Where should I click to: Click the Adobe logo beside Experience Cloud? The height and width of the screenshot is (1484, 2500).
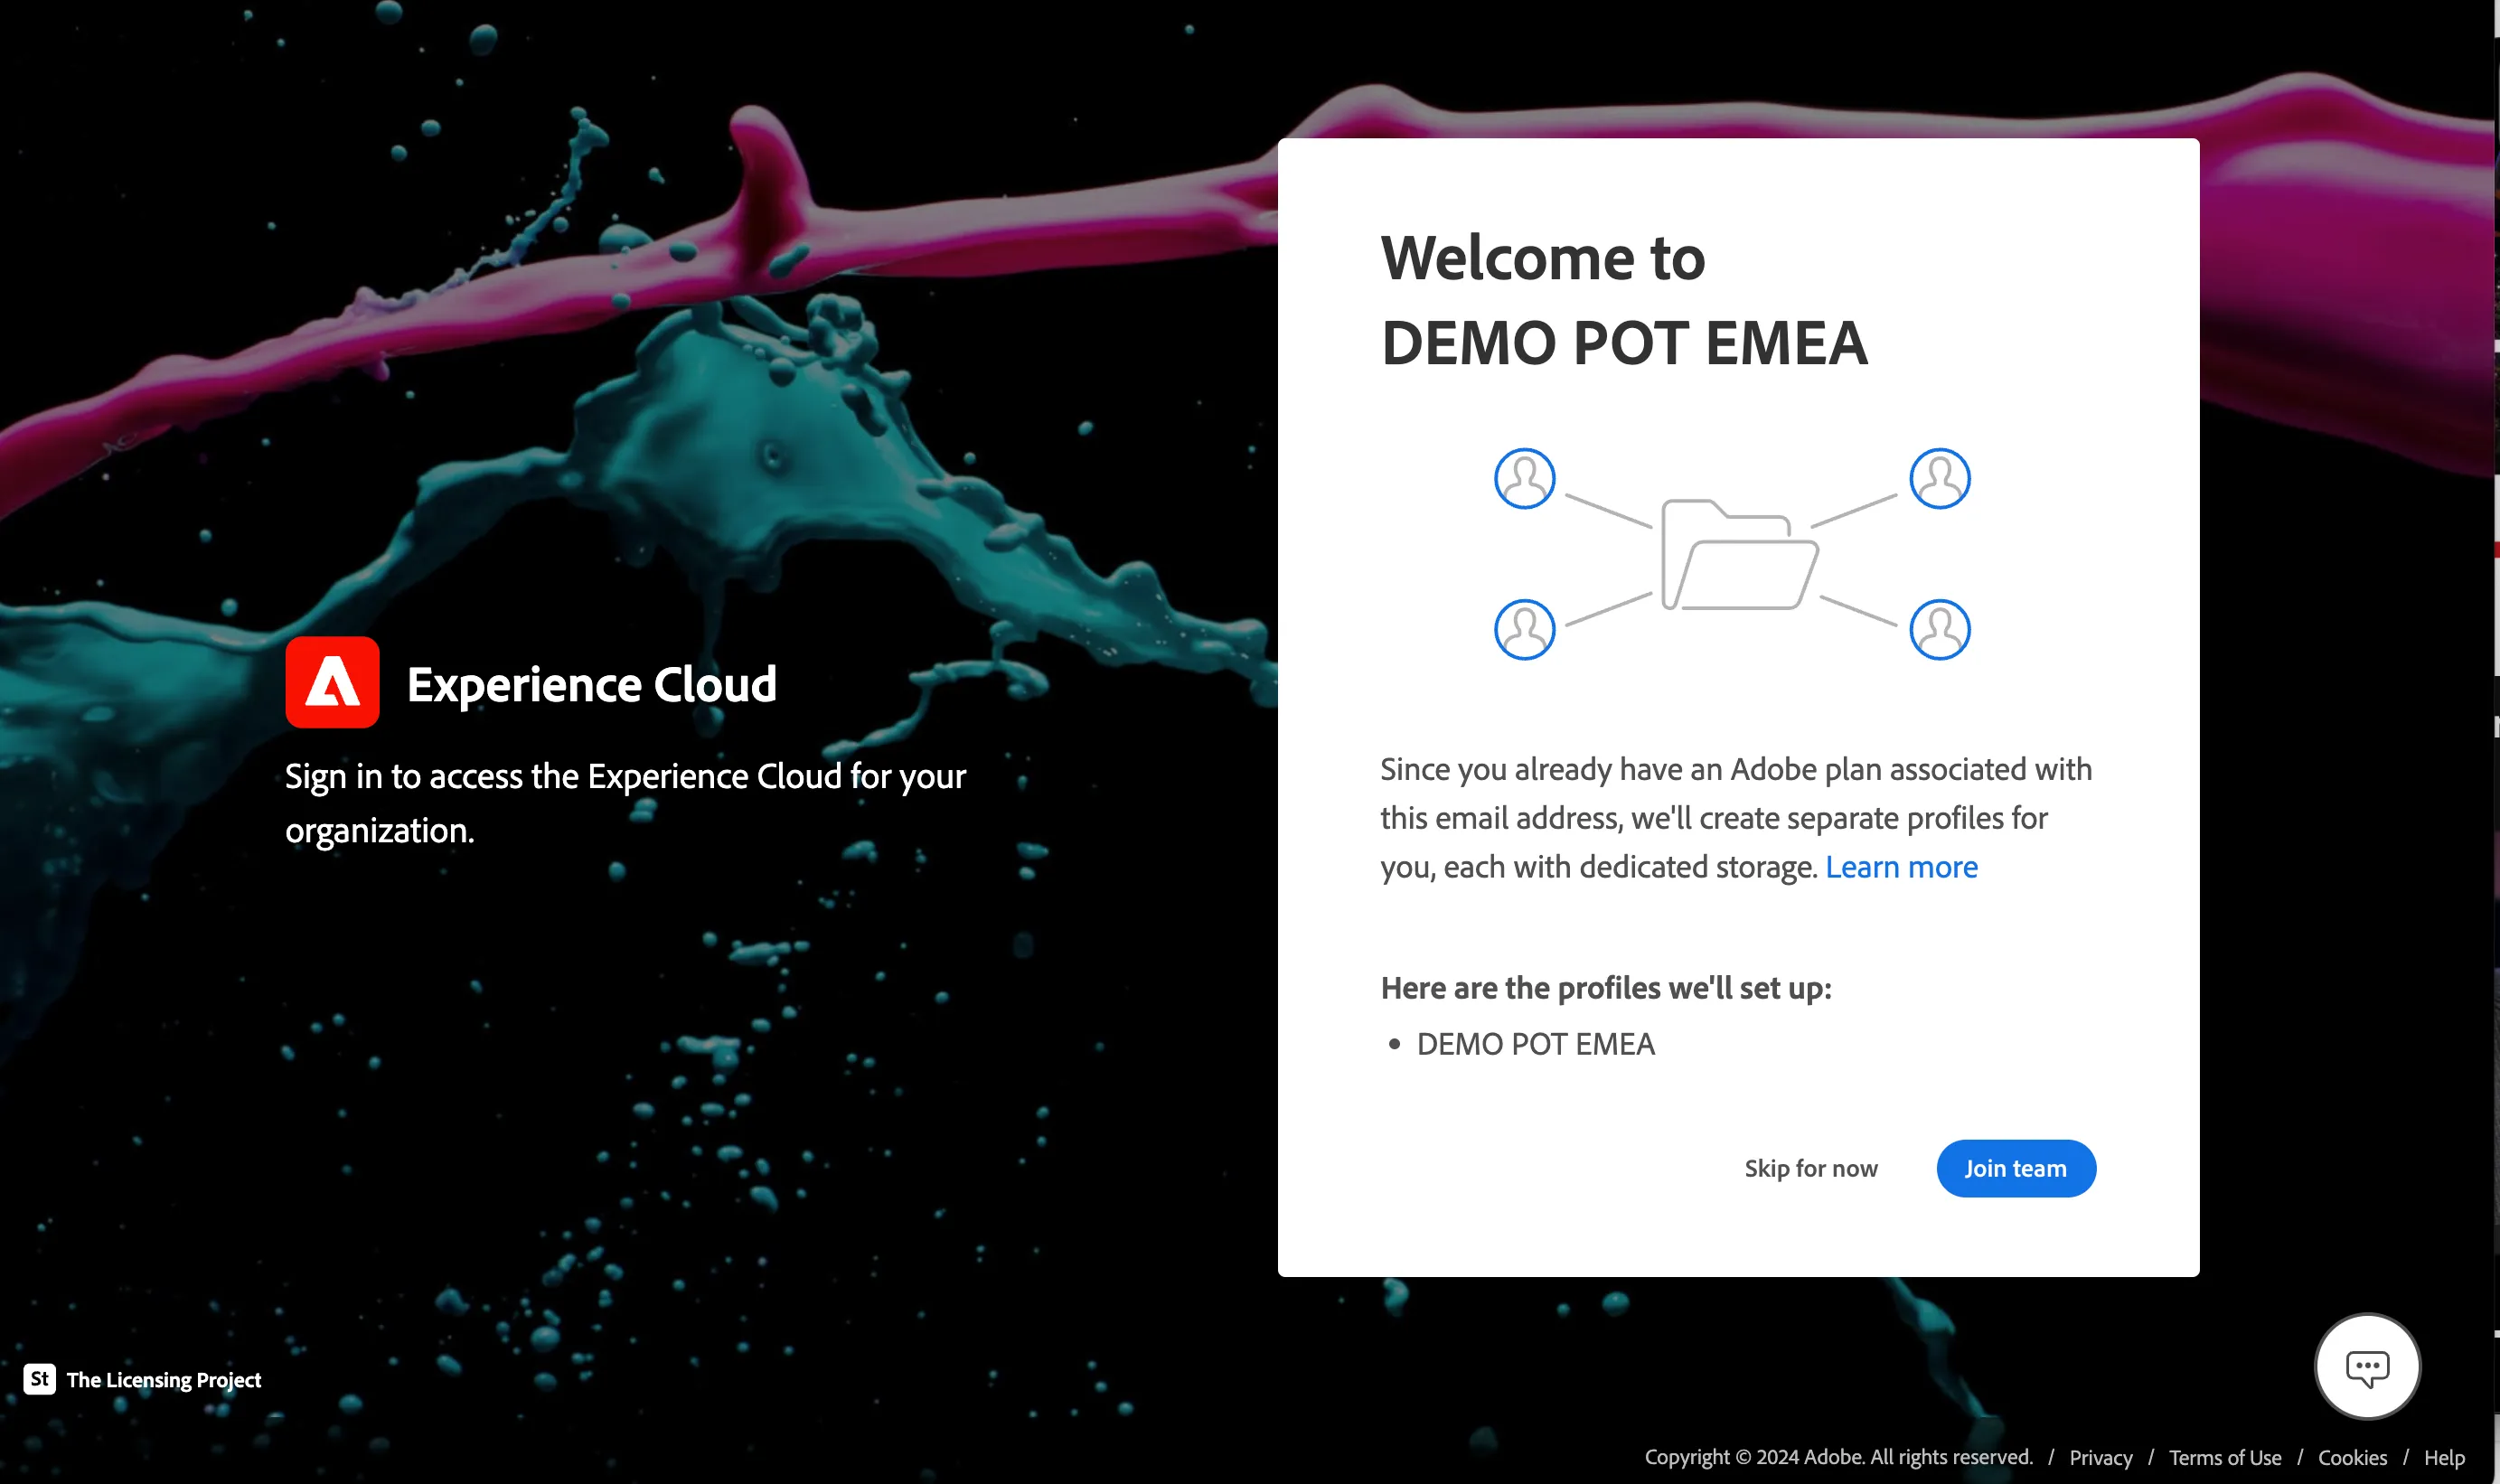coord(332,683)
